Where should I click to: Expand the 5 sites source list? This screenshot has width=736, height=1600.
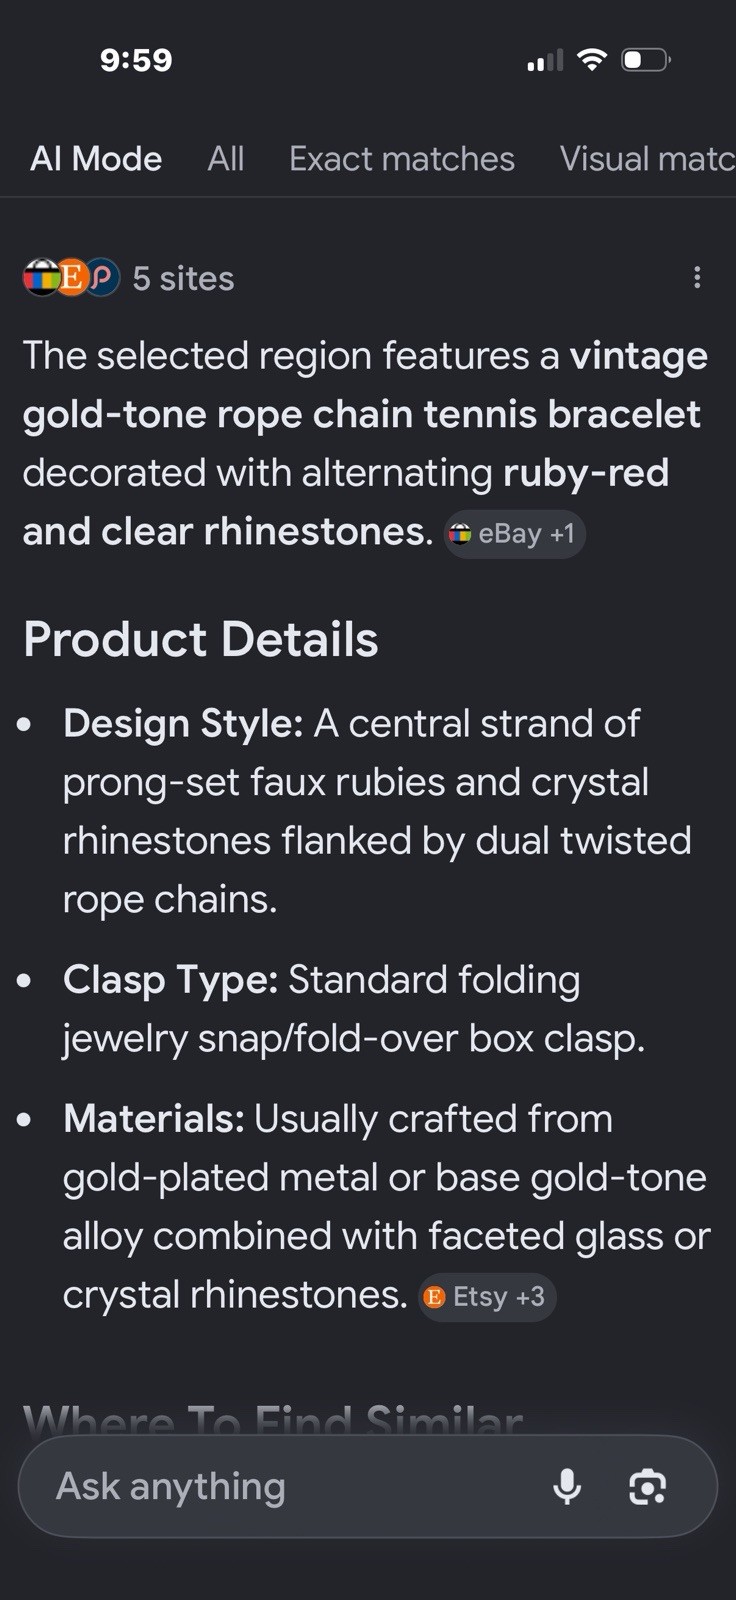(x=183, y=278)
